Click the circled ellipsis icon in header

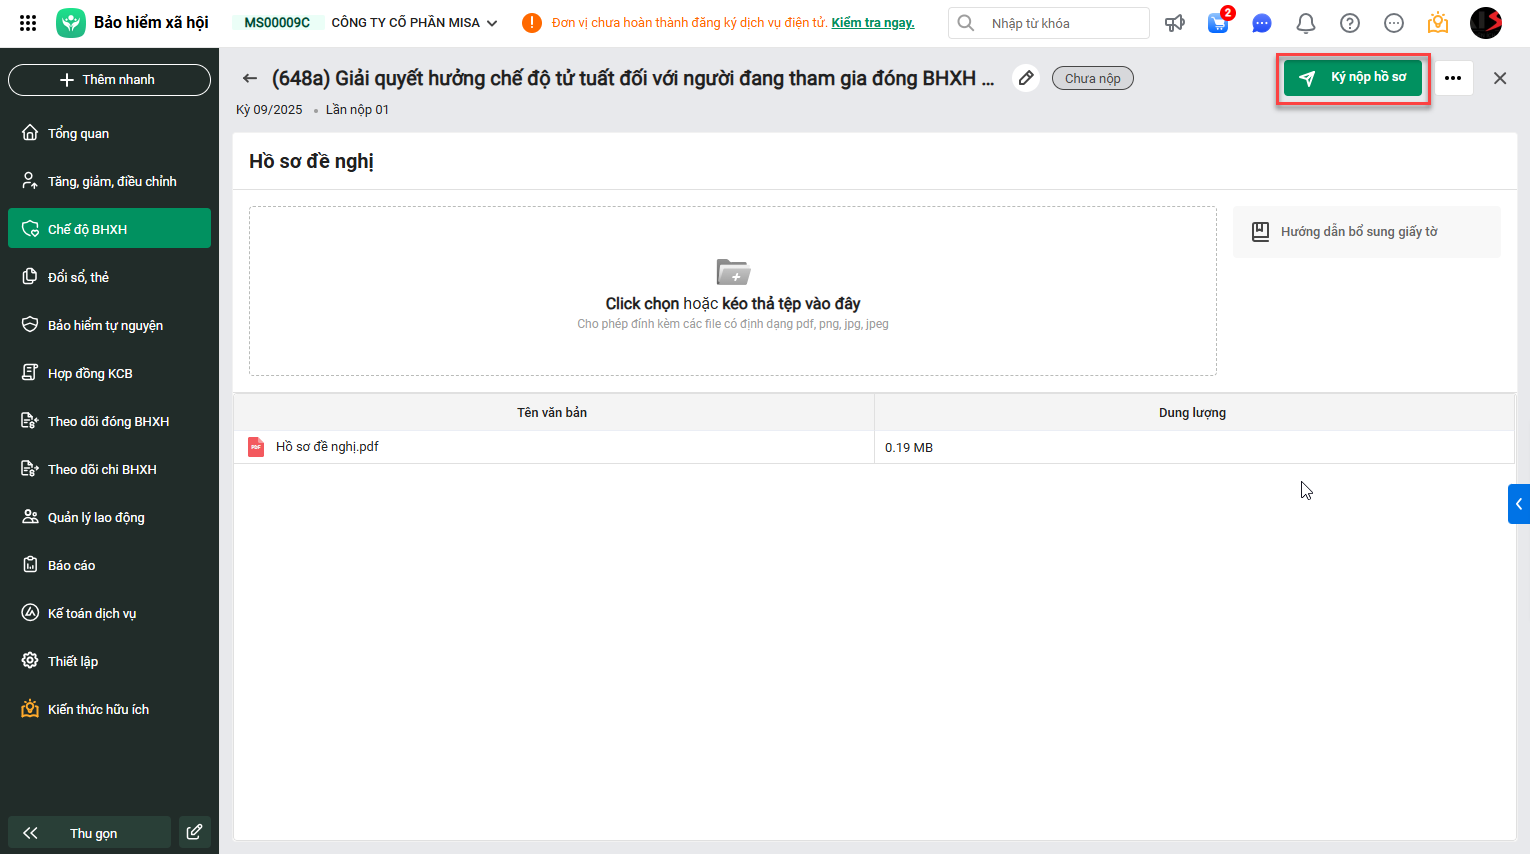[x=1394, y=23]
